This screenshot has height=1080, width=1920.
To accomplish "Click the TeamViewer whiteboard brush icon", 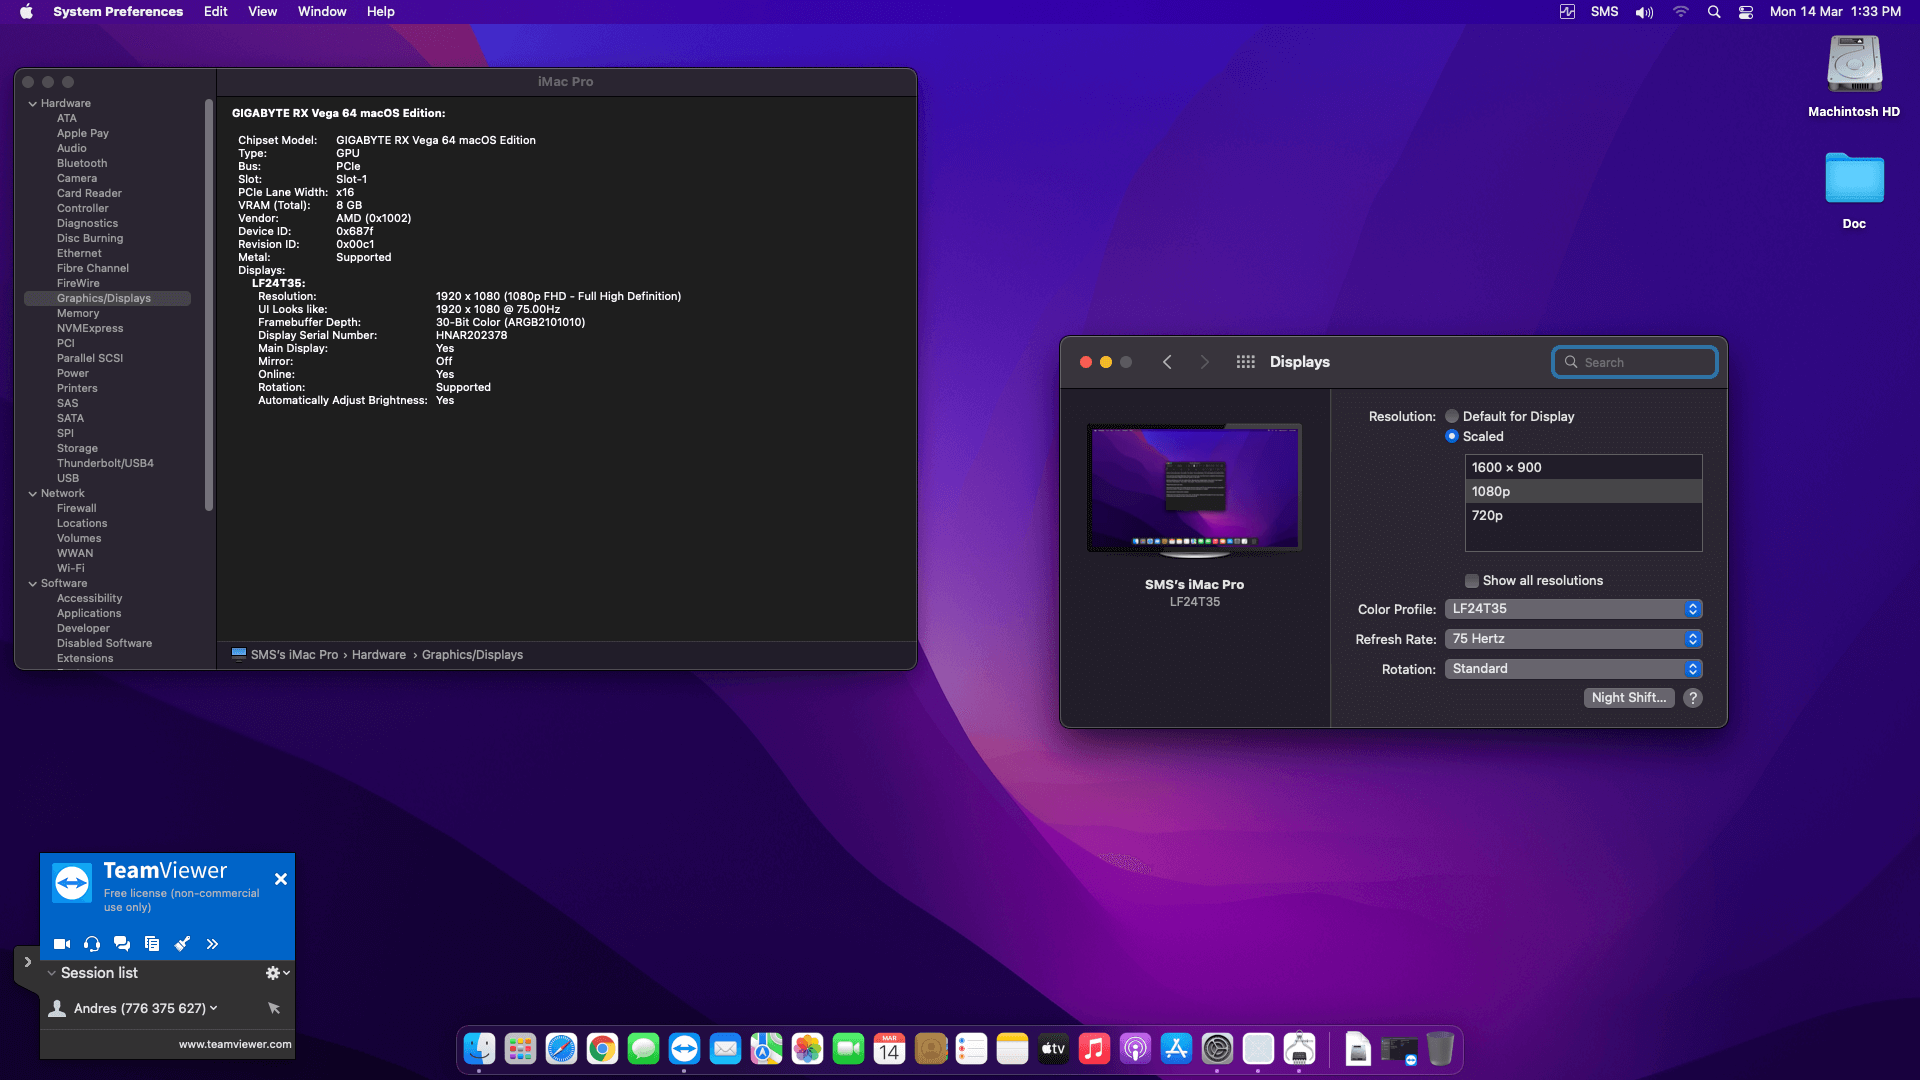I will coord(182,944).
